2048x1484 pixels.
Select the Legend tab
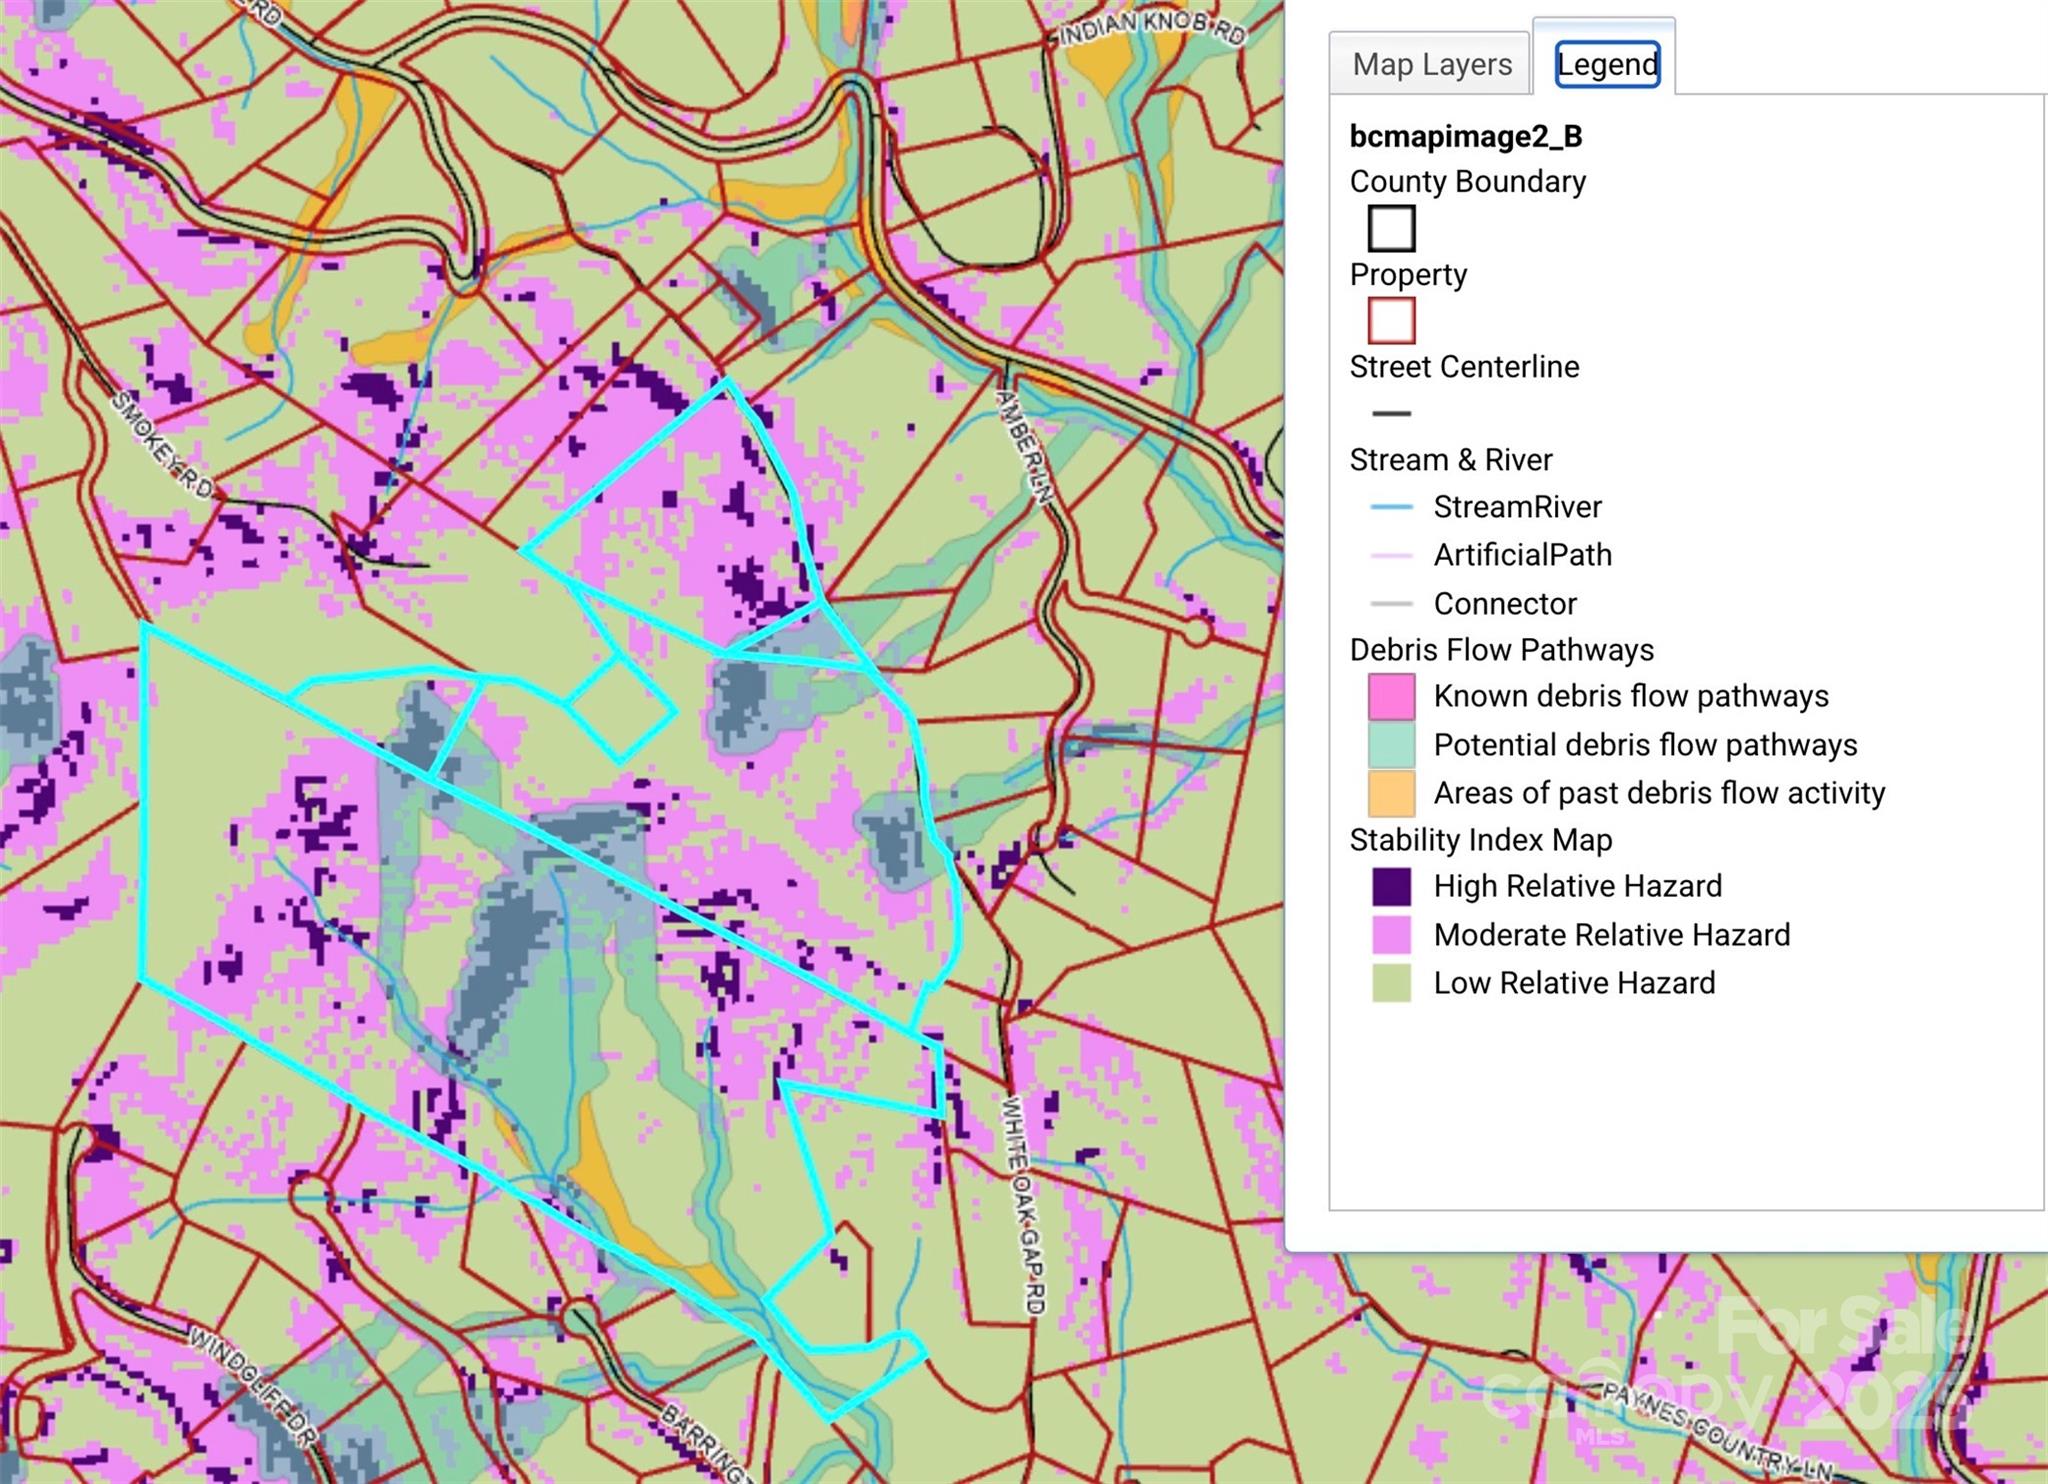click(x=1607, y=64)
